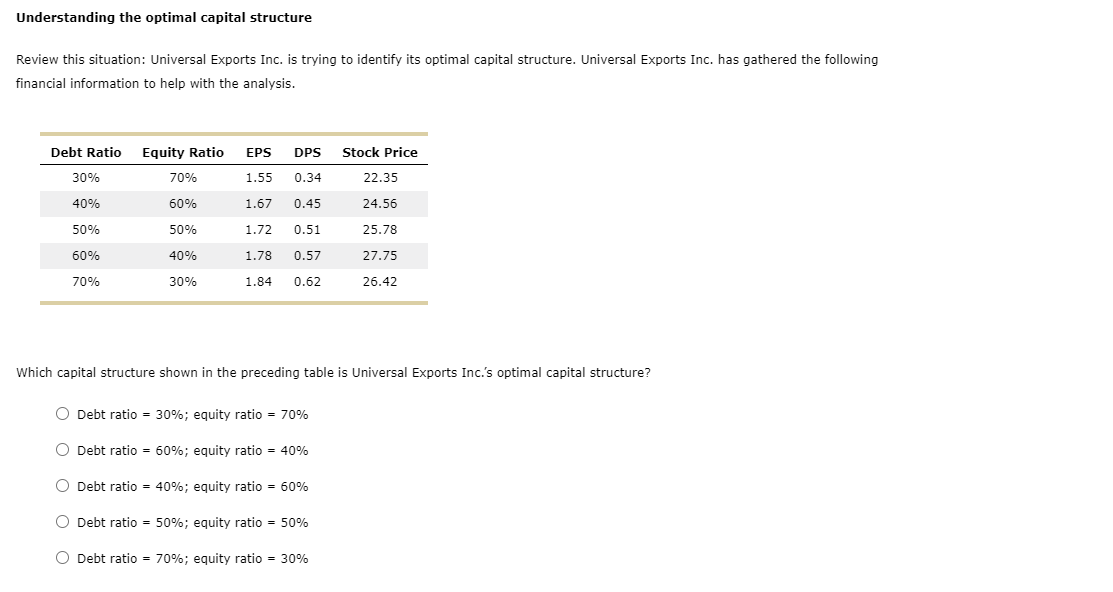Click the stock price value 25.78
Viewport: 1113px width, 592px height.
coord(381,229)
